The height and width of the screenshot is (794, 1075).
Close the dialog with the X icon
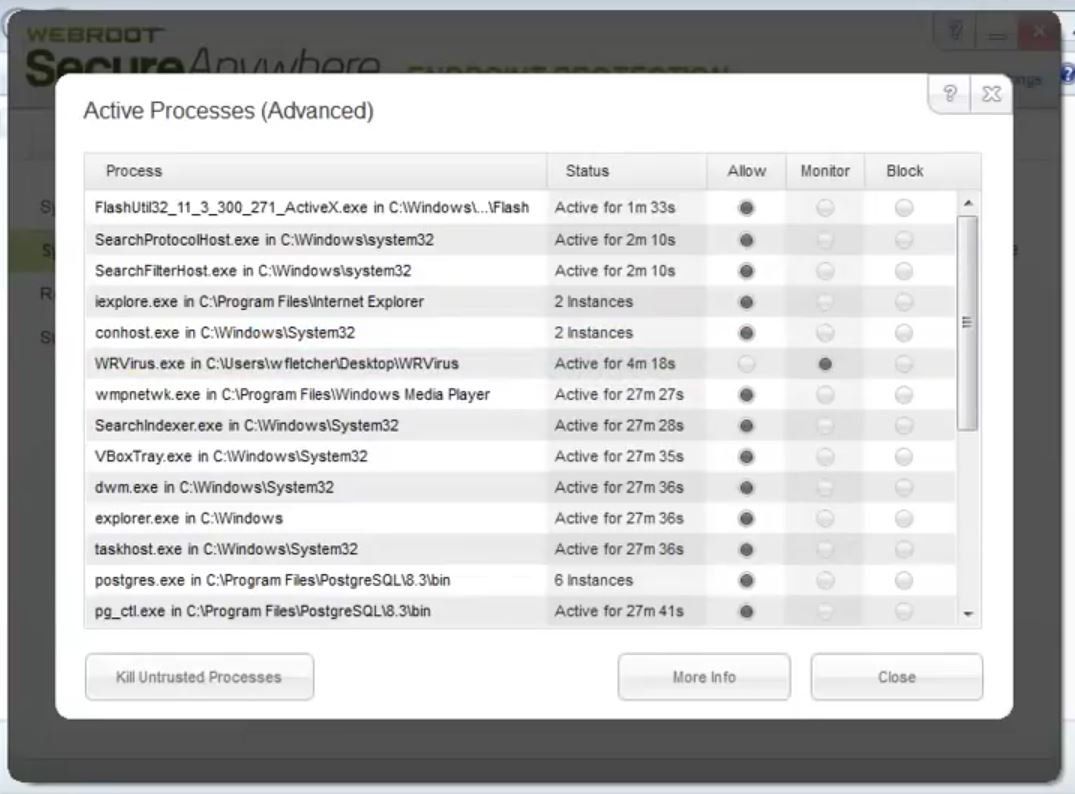[x=991, y=94]
